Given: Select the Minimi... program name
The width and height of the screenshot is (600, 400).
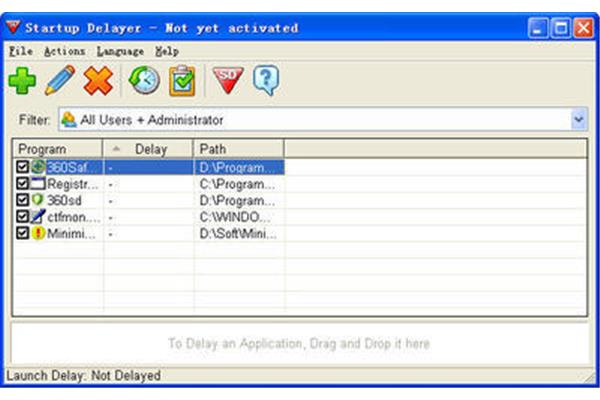Looking at the screenshot, I should coord(71,233).
